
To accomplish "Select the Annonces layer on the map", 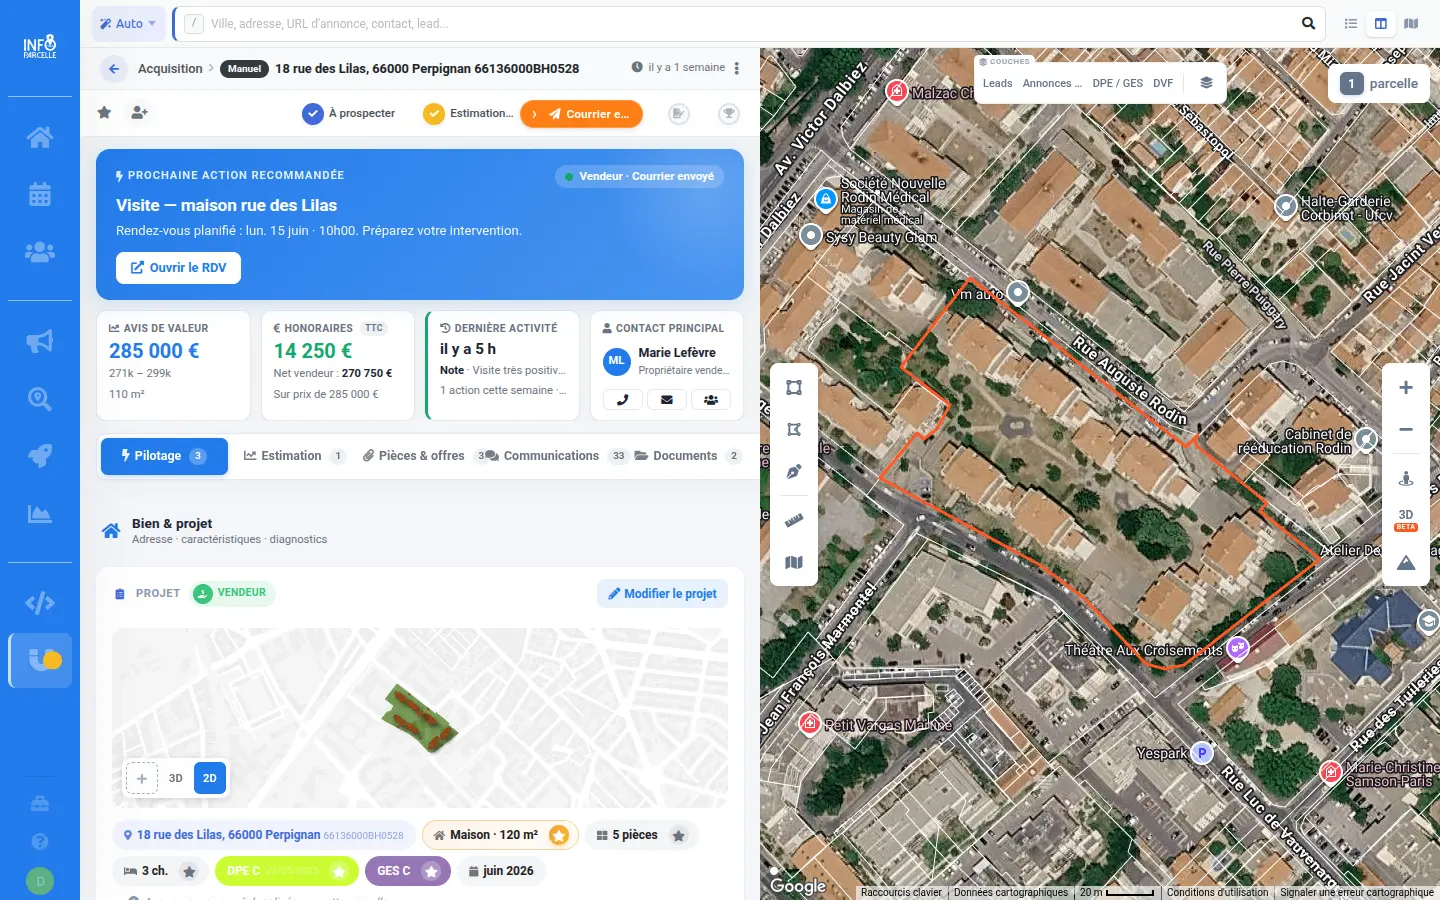I will pos(1052,83).
